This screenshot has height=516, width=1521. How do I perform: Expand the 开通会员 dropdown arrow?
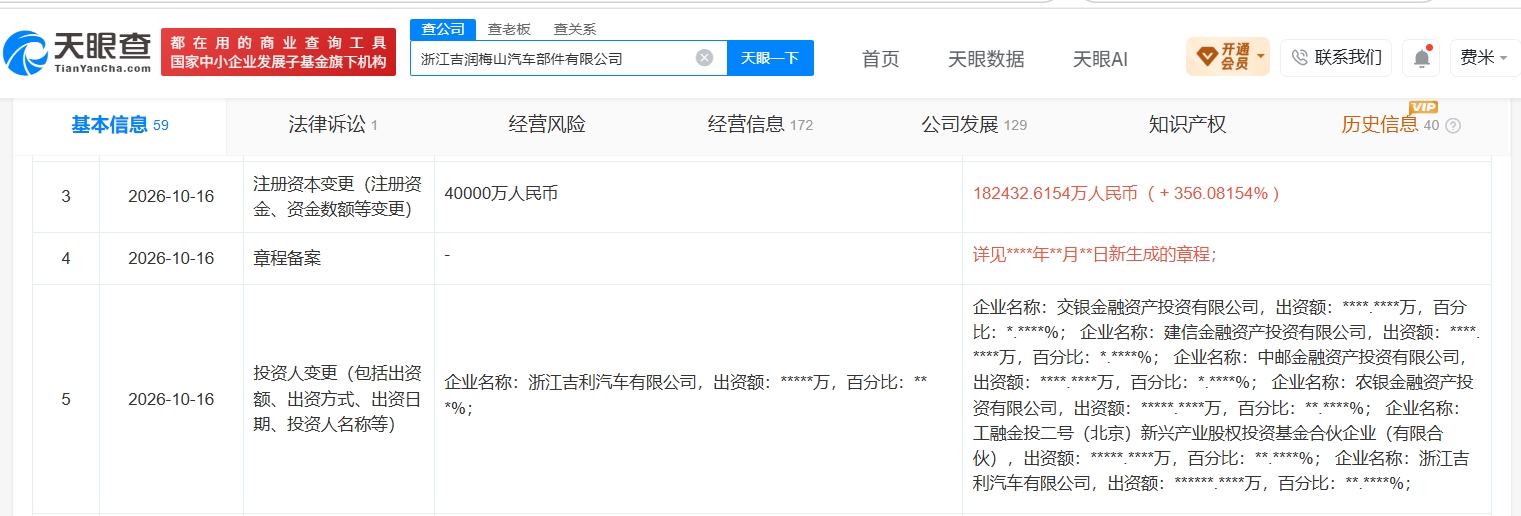click(1261, 56)
